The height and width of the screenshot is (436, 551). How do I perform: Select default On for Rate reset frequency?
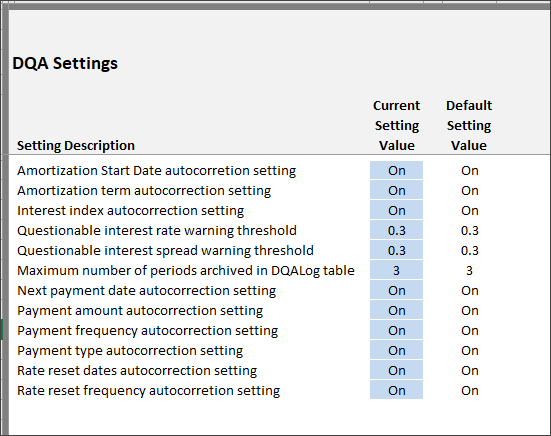click(470, 390)
